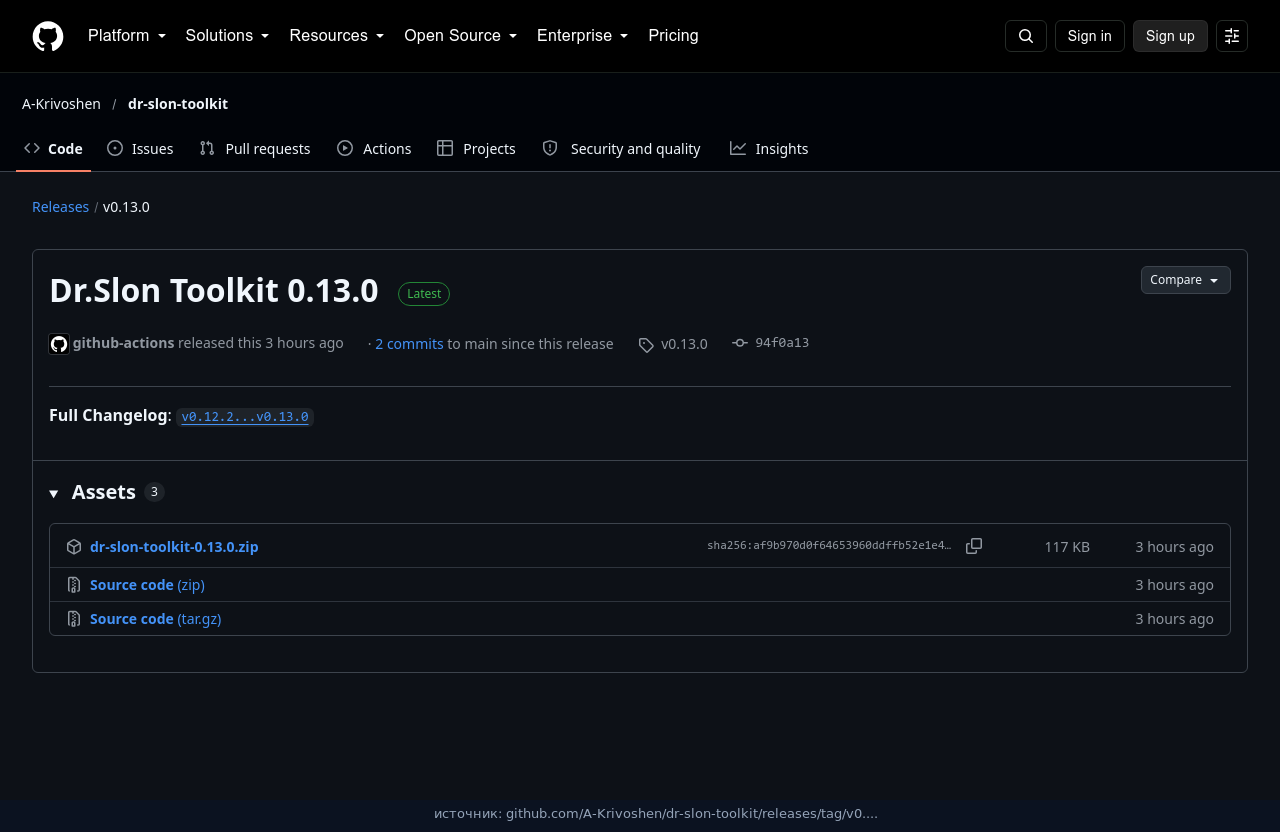Expand the Platform menu
This screenshot has height=832, width=1280.
coord(127,36)
